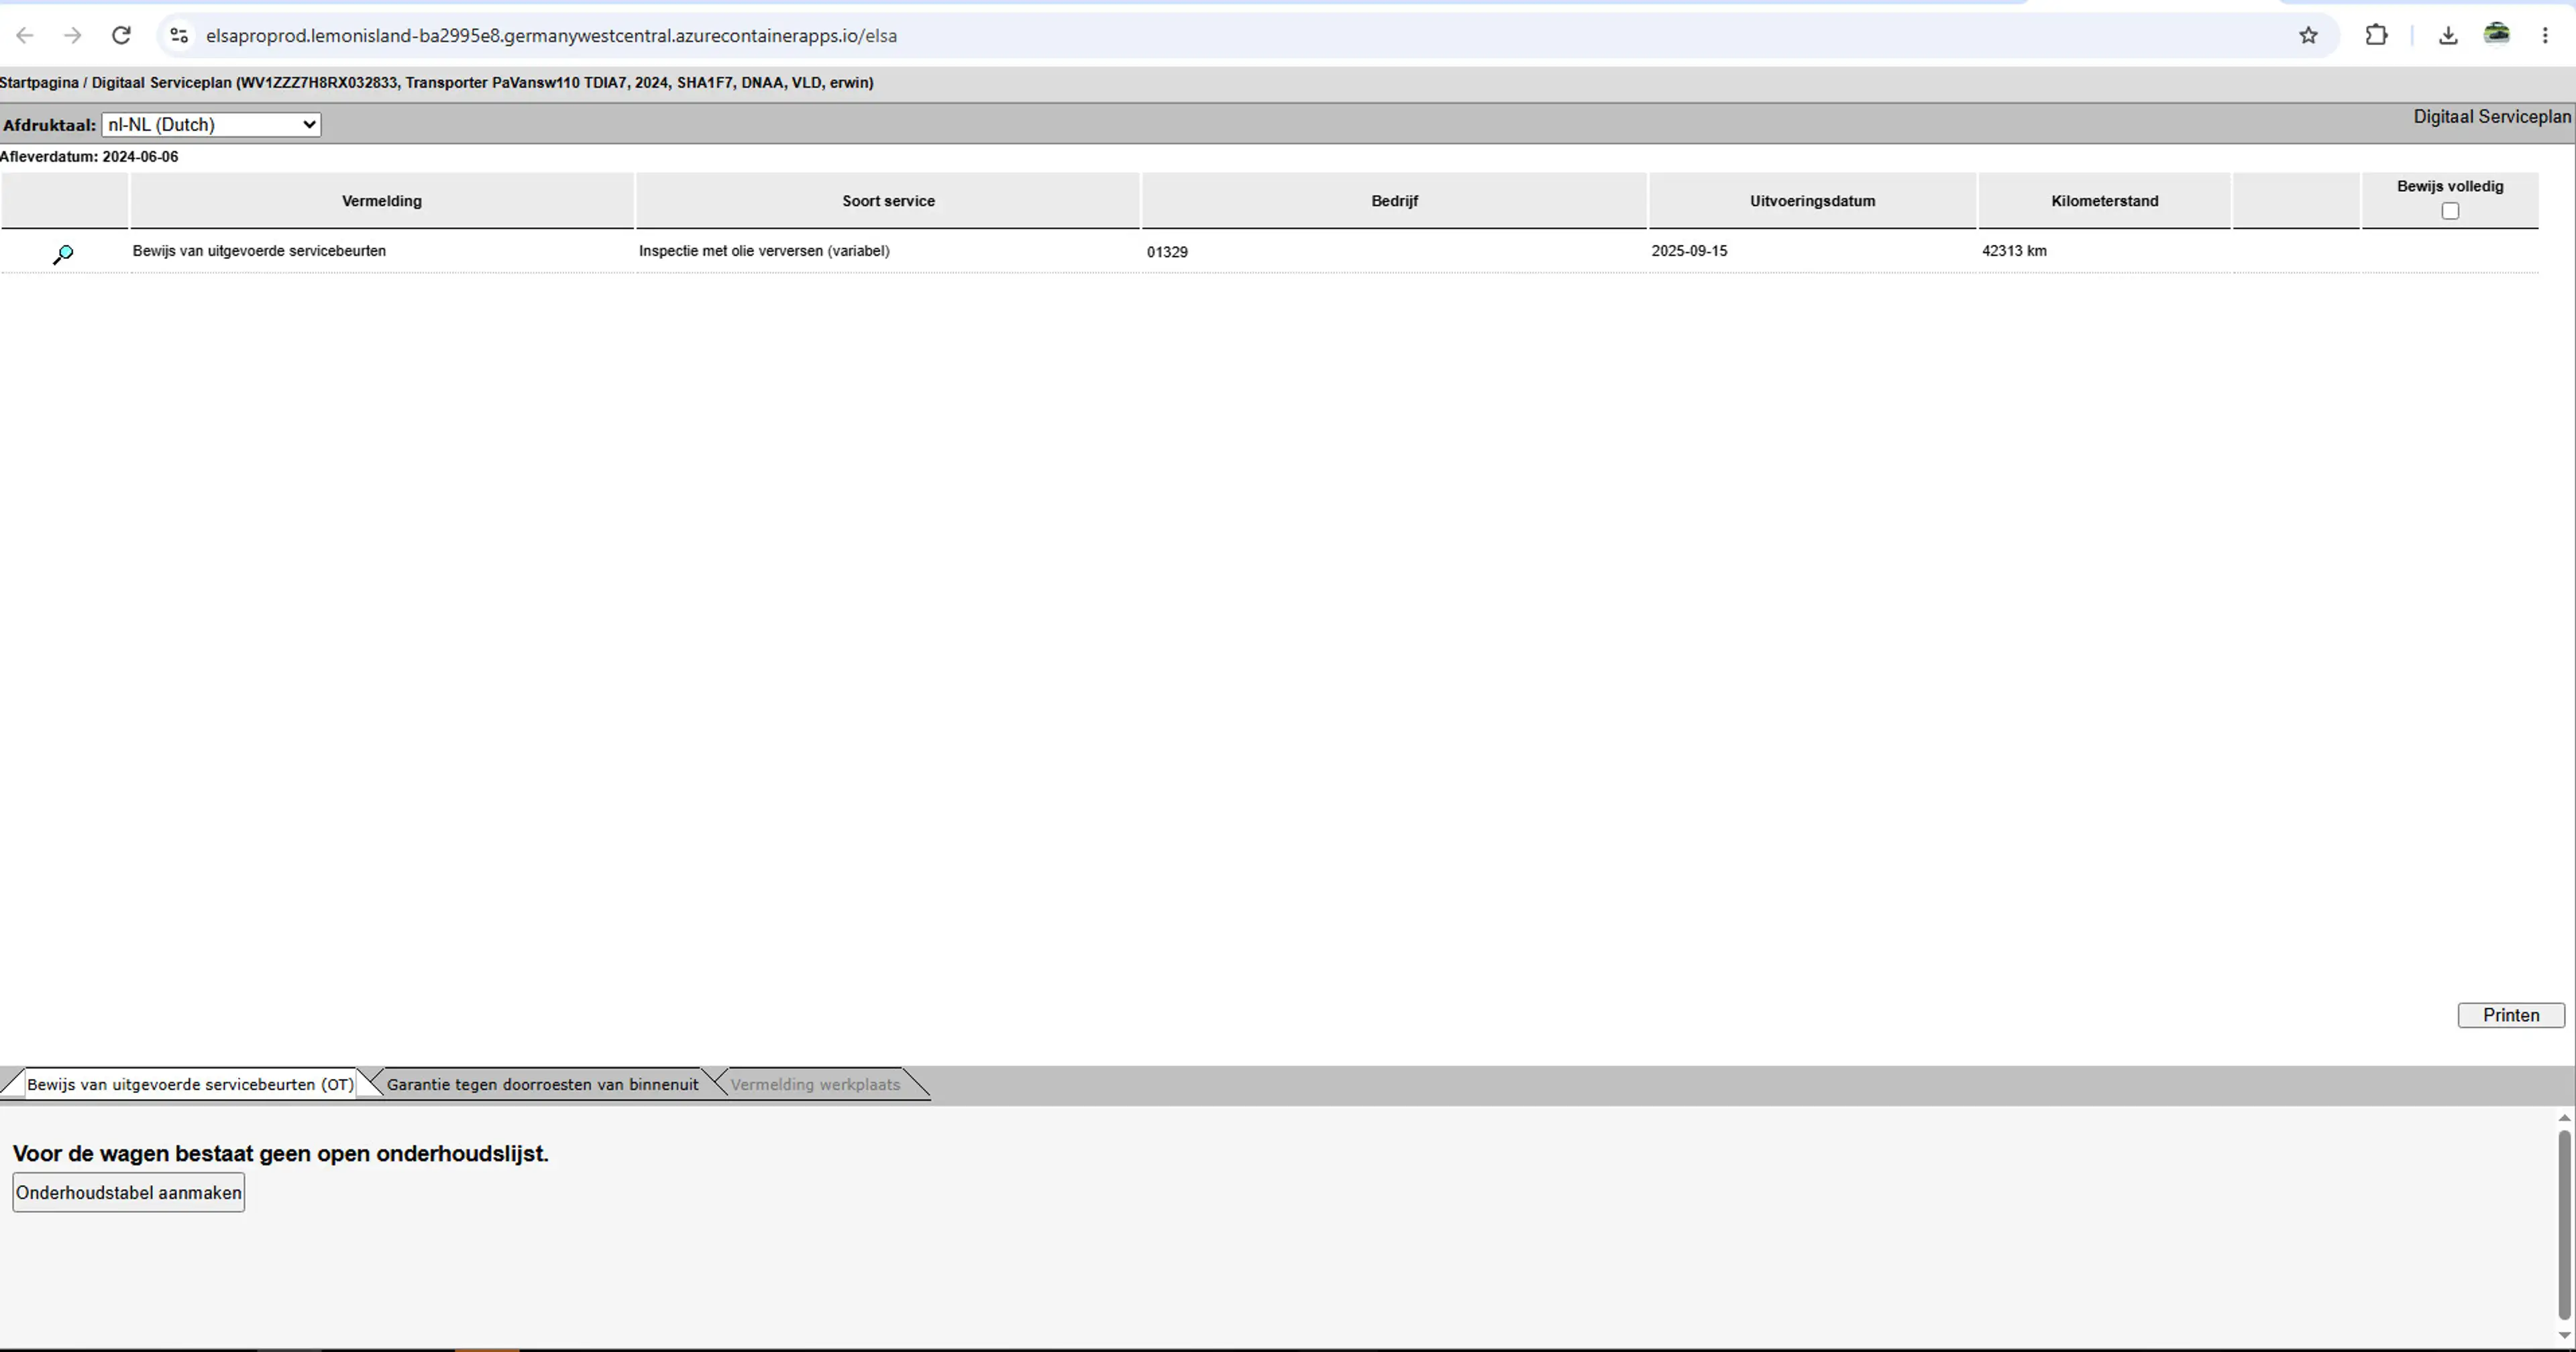This screenshot has width=2576, height=1352.
Task: Open the browser profile avatar
Action: click(x=2497, y=35)
